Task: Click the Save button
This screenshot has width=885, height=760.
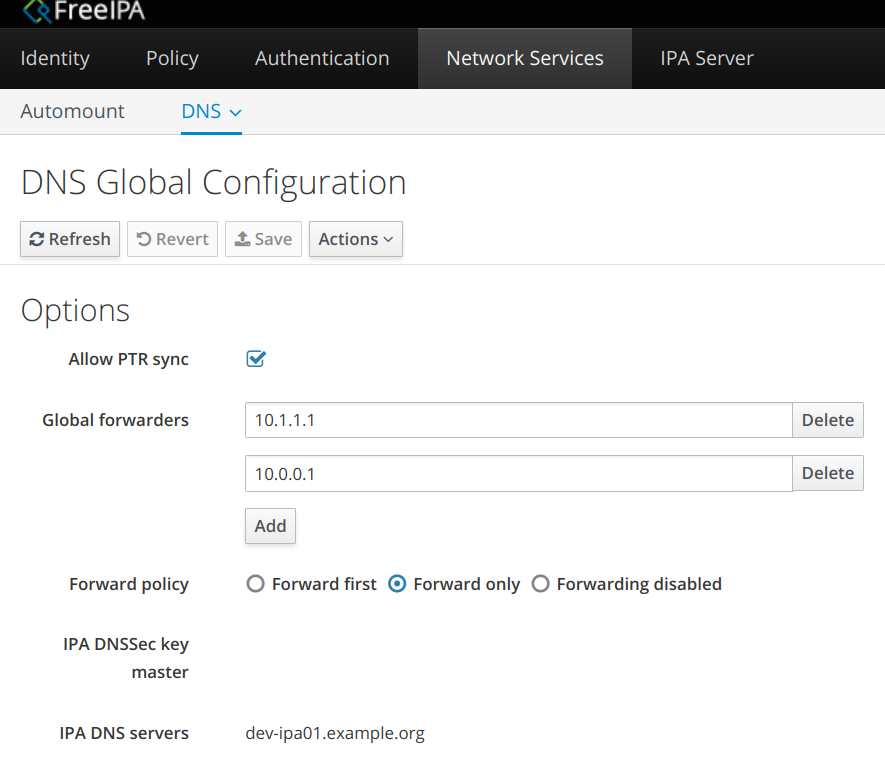Action: [263, 239]
